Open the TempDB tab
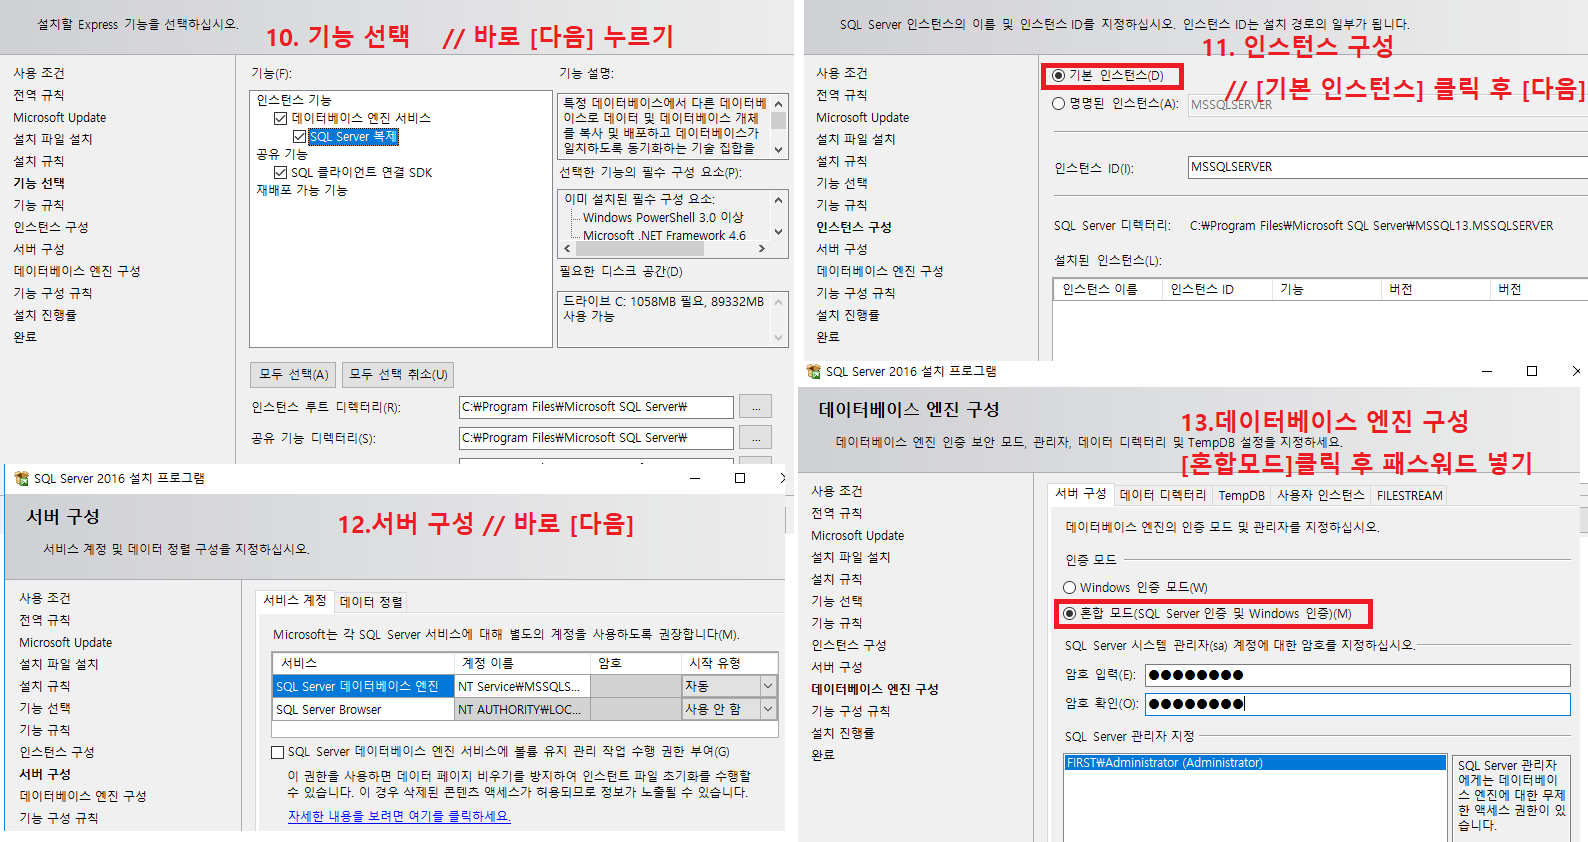Image resolution: width=1588 pixels, height=842 pixels. click(x=1241, y=495)
